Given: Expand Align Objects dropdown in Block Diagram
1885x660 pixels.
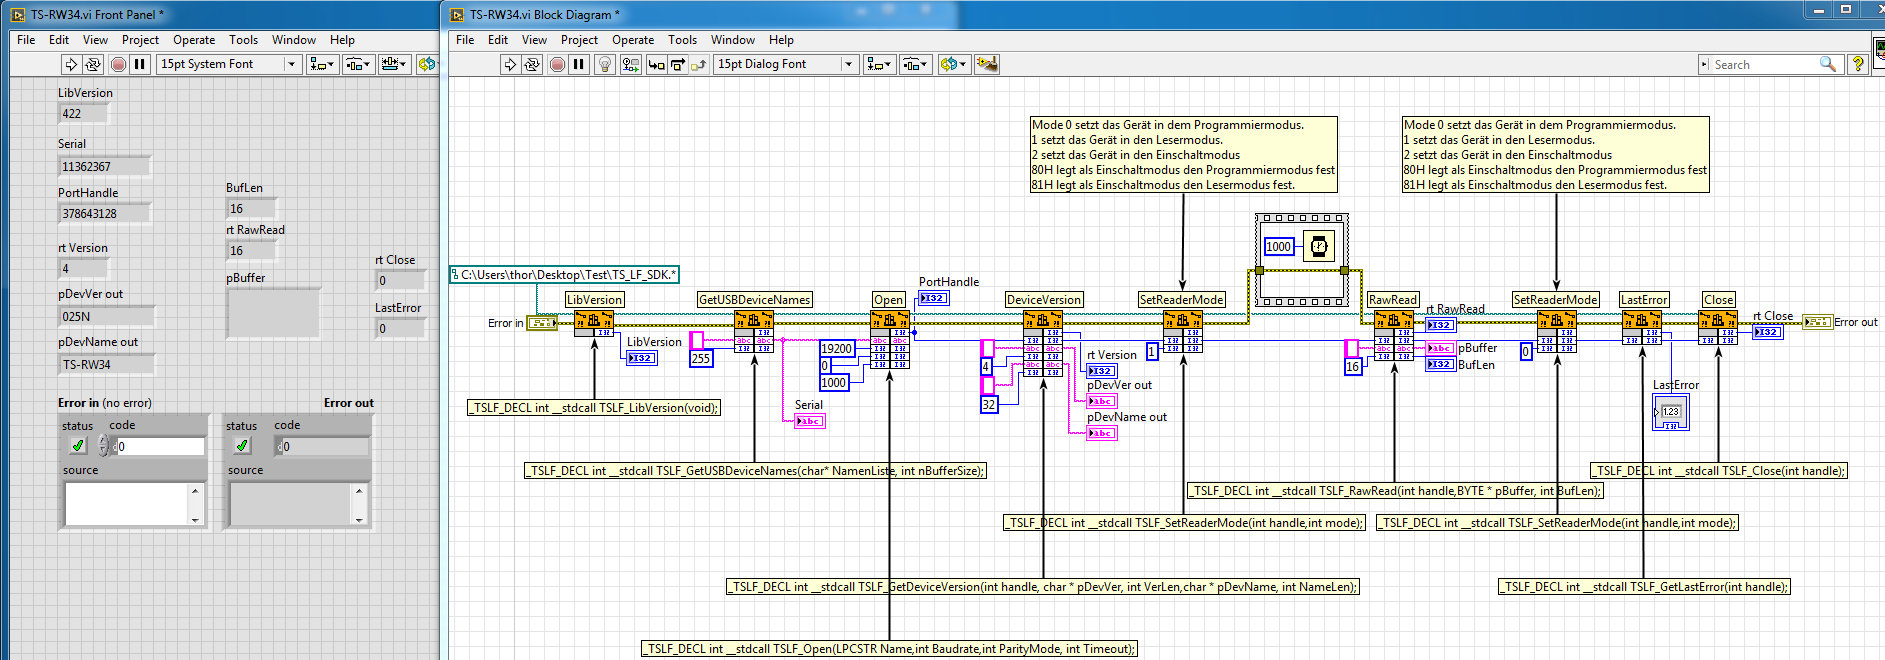Looking at the screenshot, I should [x=879, y=64].
